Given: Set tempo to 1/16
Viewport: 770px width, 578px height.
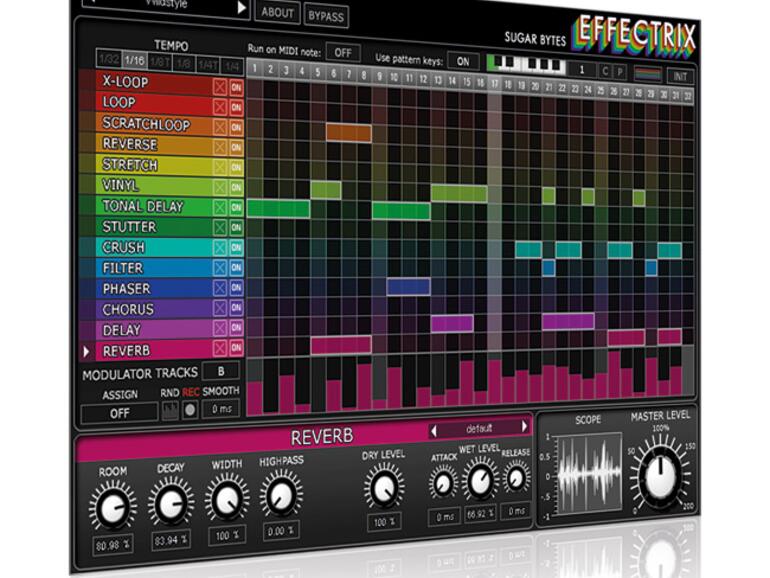Looking at the screenshot, I should 134,60.
